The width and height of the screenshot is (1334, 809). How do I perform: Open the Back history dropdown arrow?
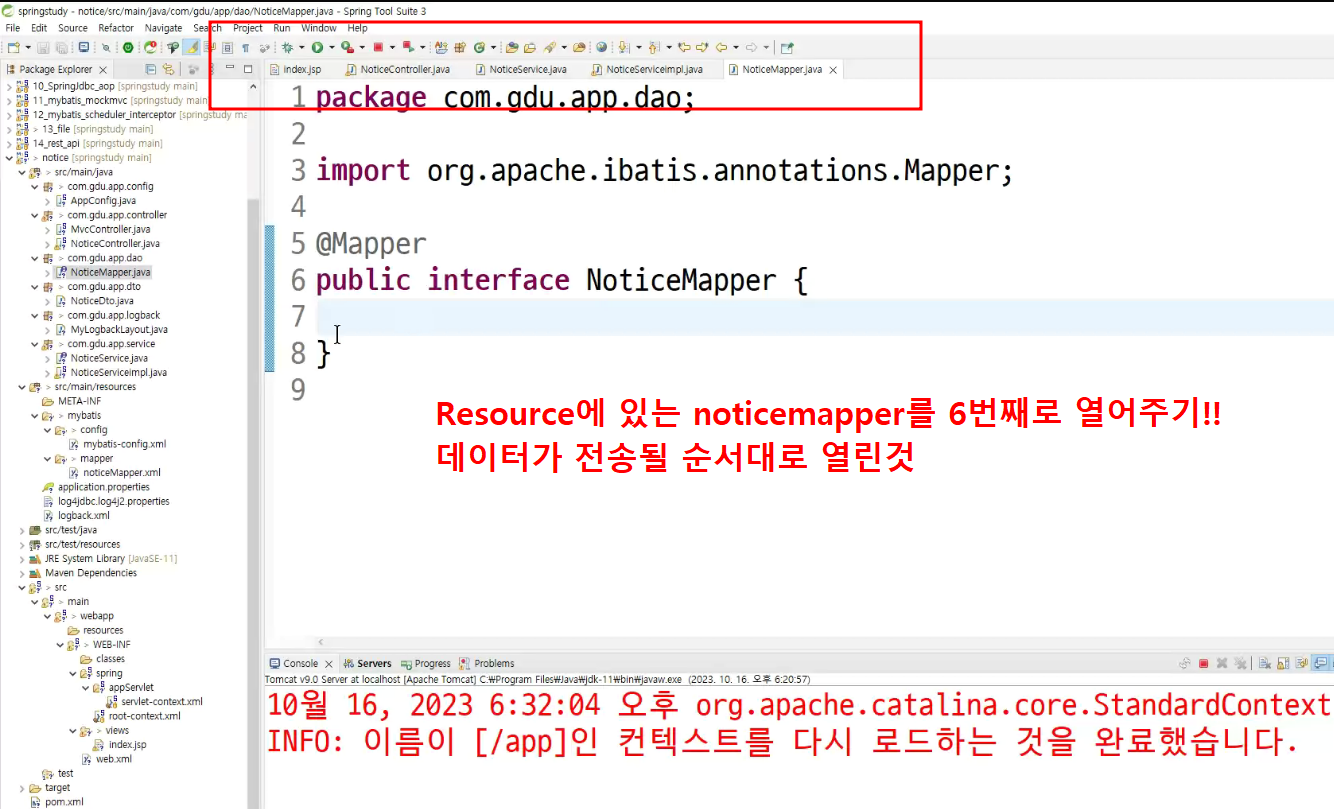pyautogui.click(x=736, y=47)
